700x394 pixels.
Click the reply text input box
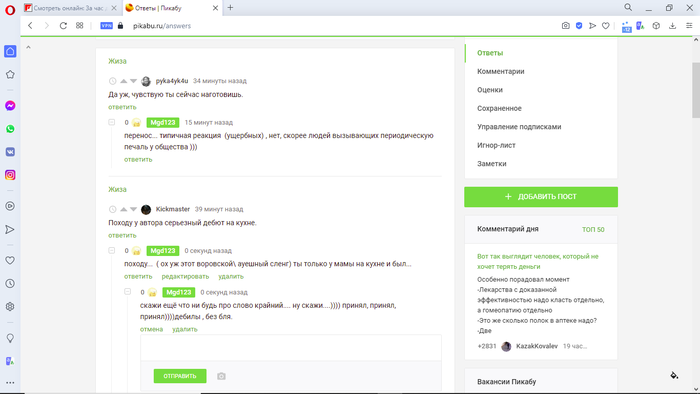pyautogui.click(x=291, y=348)
